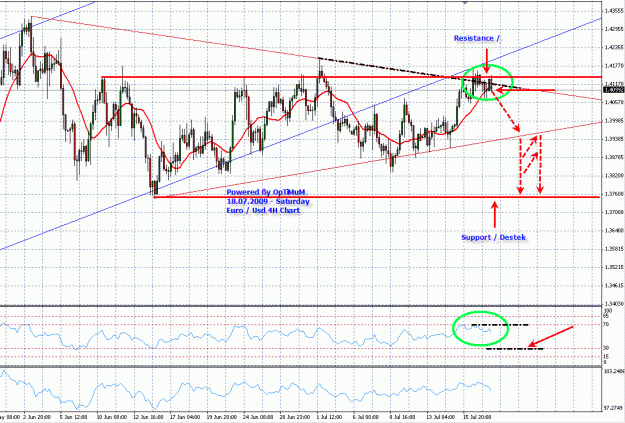625x423 pixels.
Task: Select the '18.07.2009 - Saturday' date text
Action: click(268, 201)
